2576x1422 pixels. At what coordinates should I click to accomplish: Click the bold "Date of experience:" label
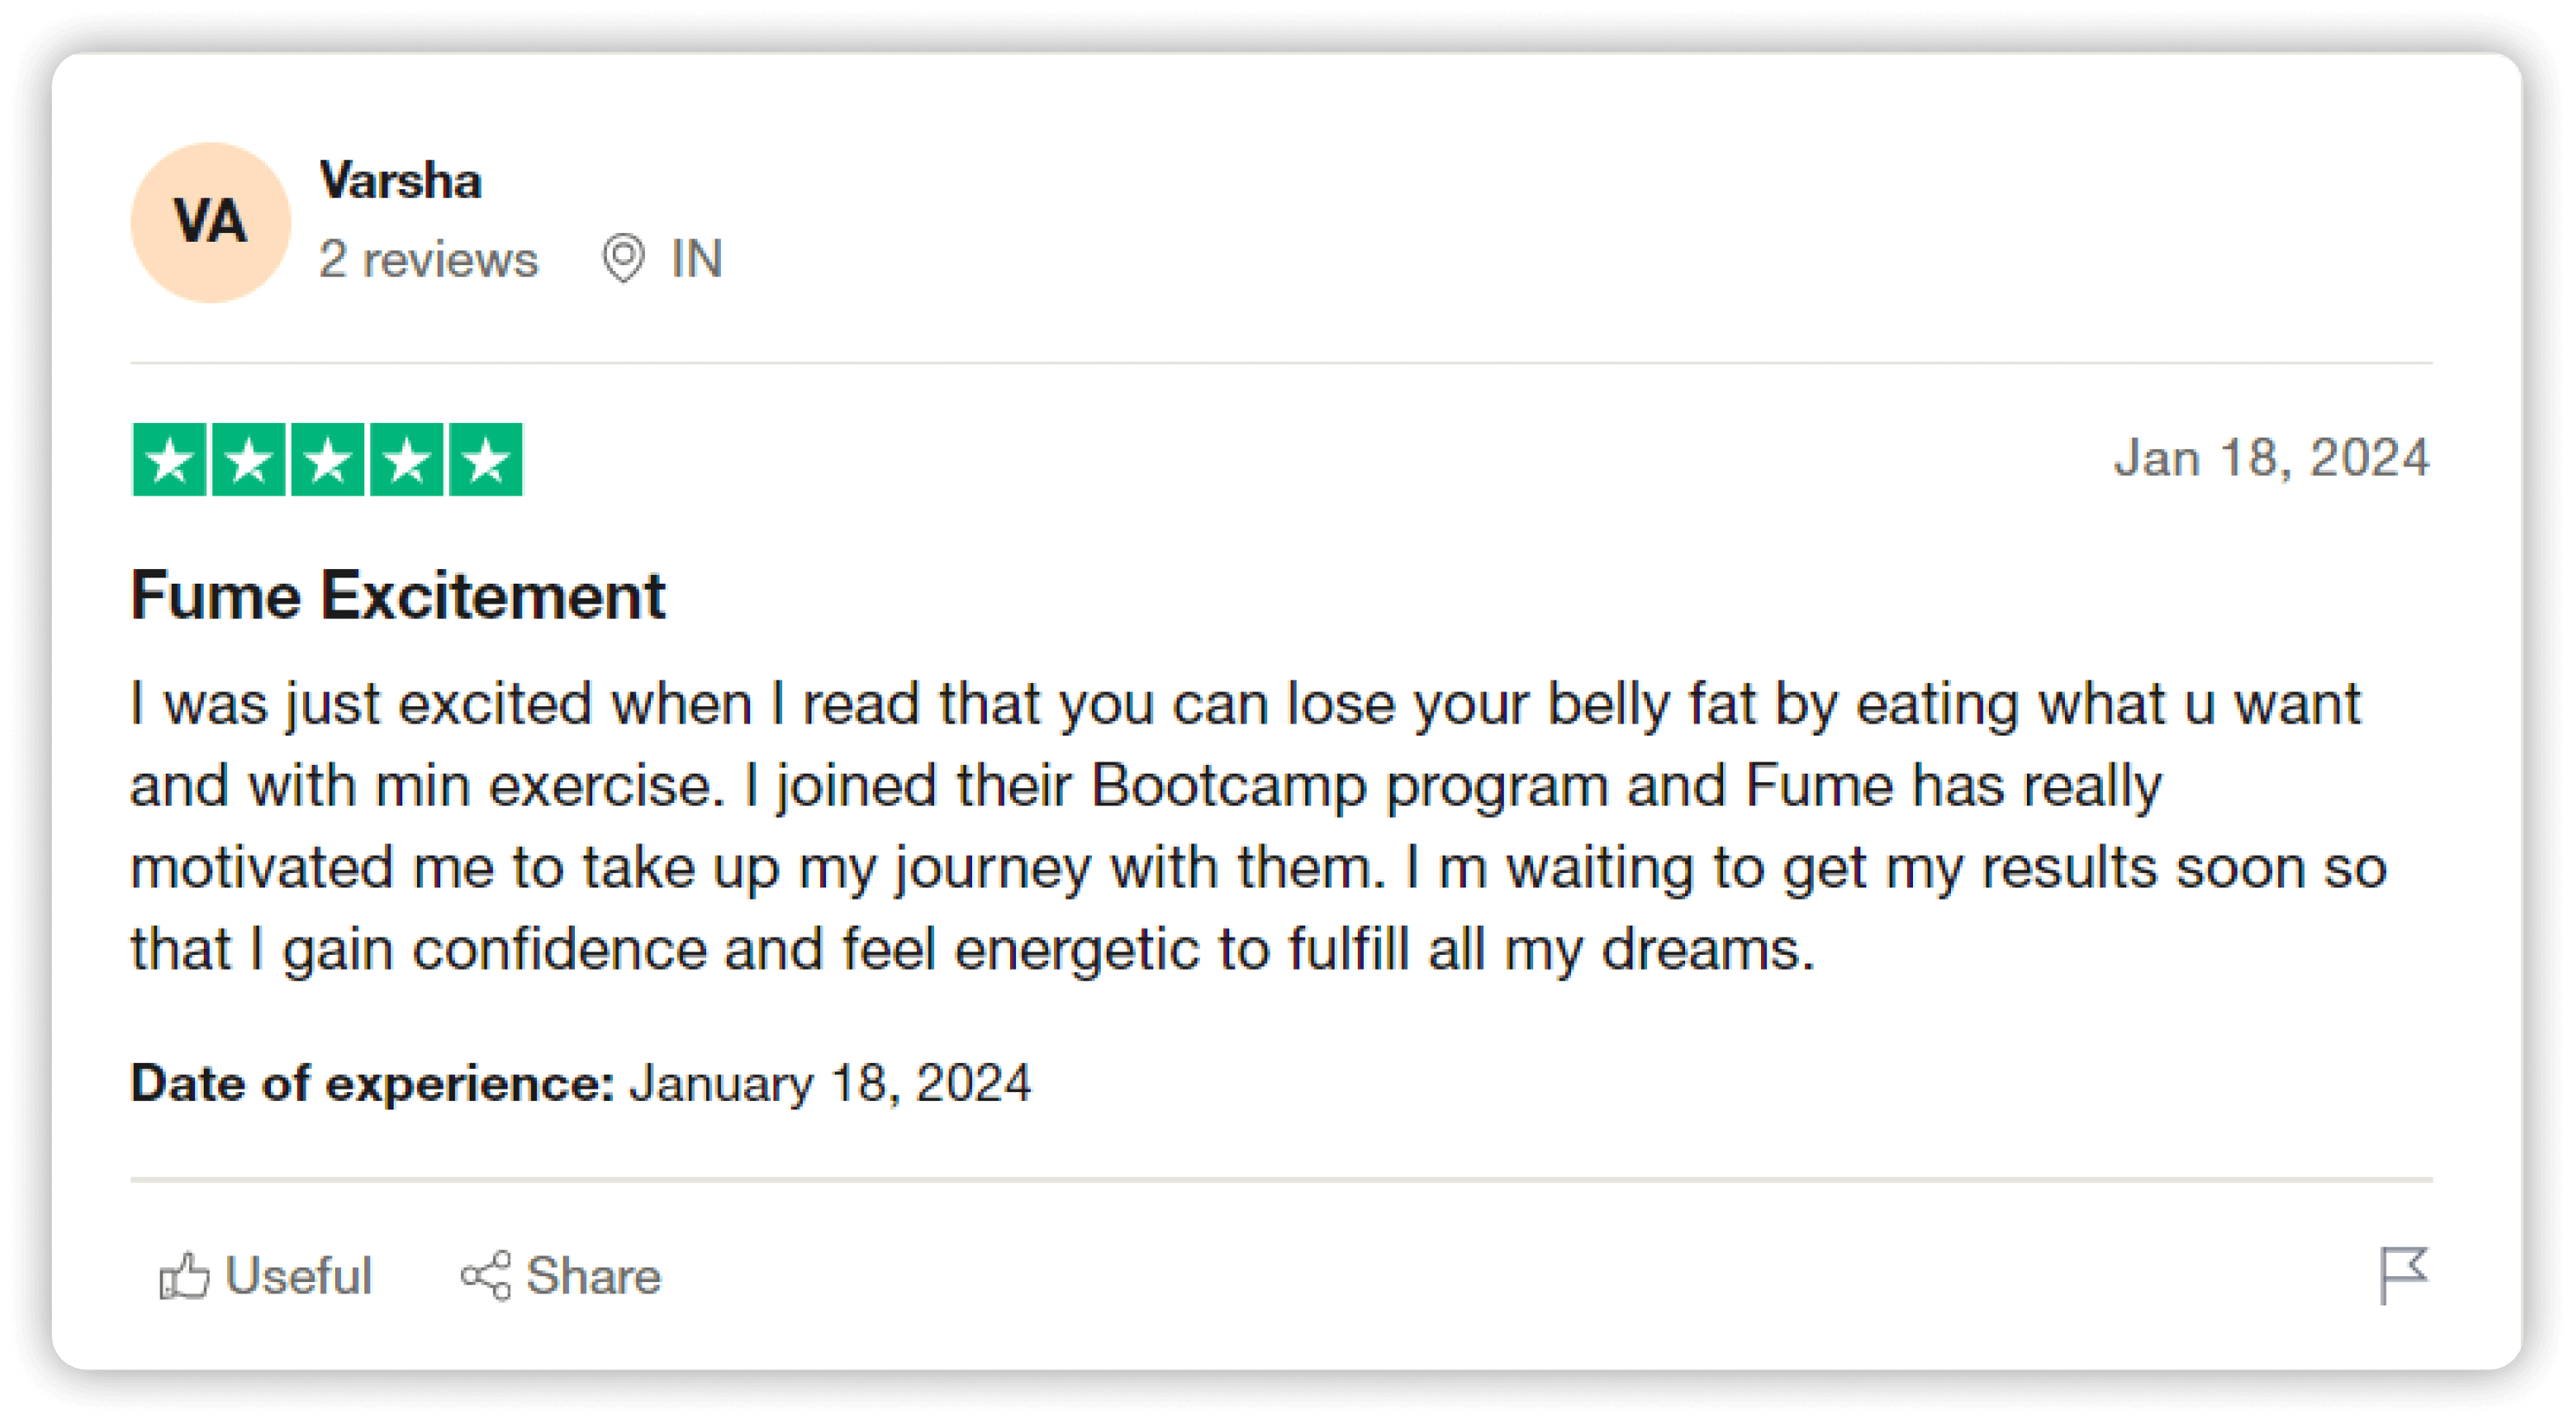(x=372, y=1083)
